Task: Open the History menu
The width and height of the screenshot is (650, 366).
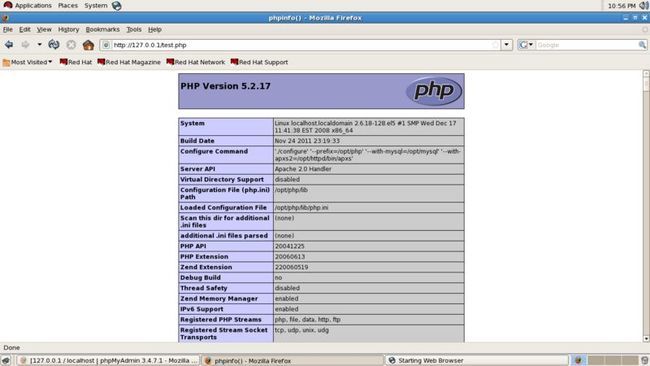Action: [68, 29]
